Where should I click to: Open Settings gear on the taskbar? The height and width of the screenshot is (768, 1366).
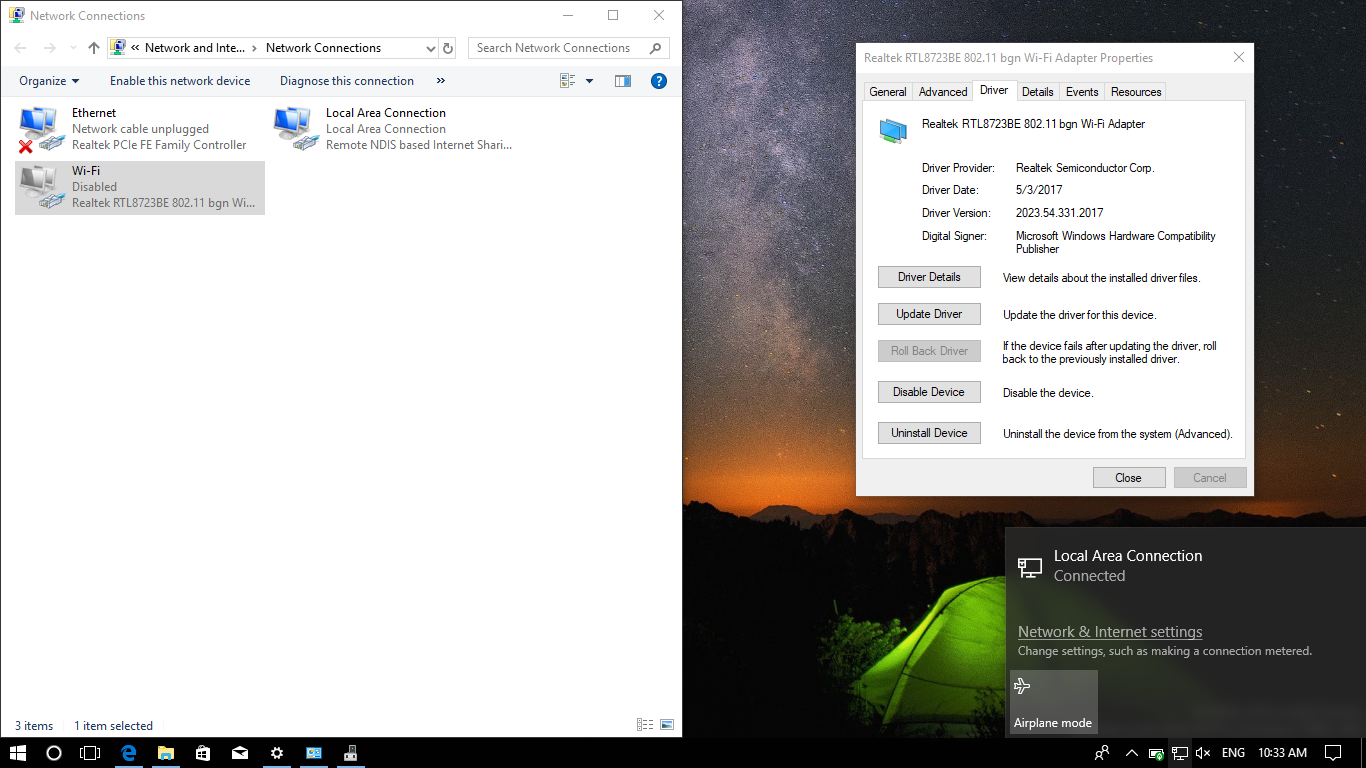277,753
